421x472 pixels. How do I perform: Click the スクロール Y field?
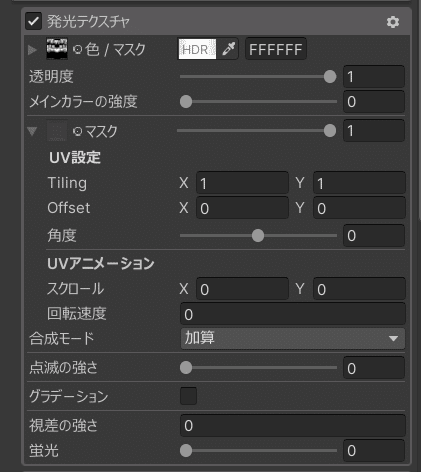pyautogui.click(x=359, y=289)
